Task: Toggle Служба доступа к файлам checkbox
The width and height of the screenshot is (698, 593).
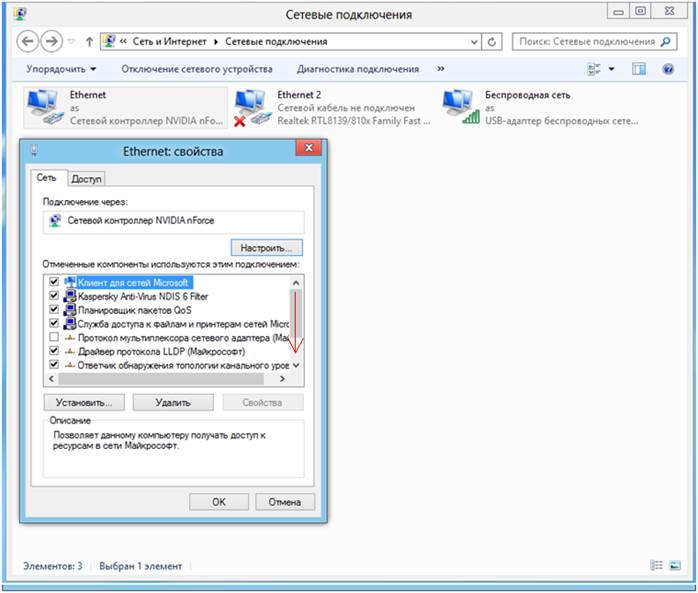Action: (54, 323)
